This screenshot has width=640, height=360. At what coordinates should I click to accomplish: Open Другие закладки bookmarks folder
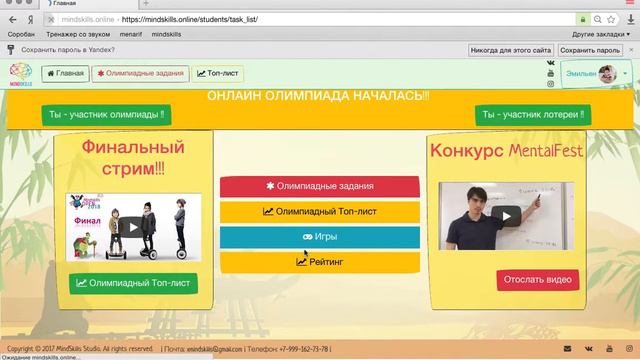pyautogui.click(x=601, y=34)
